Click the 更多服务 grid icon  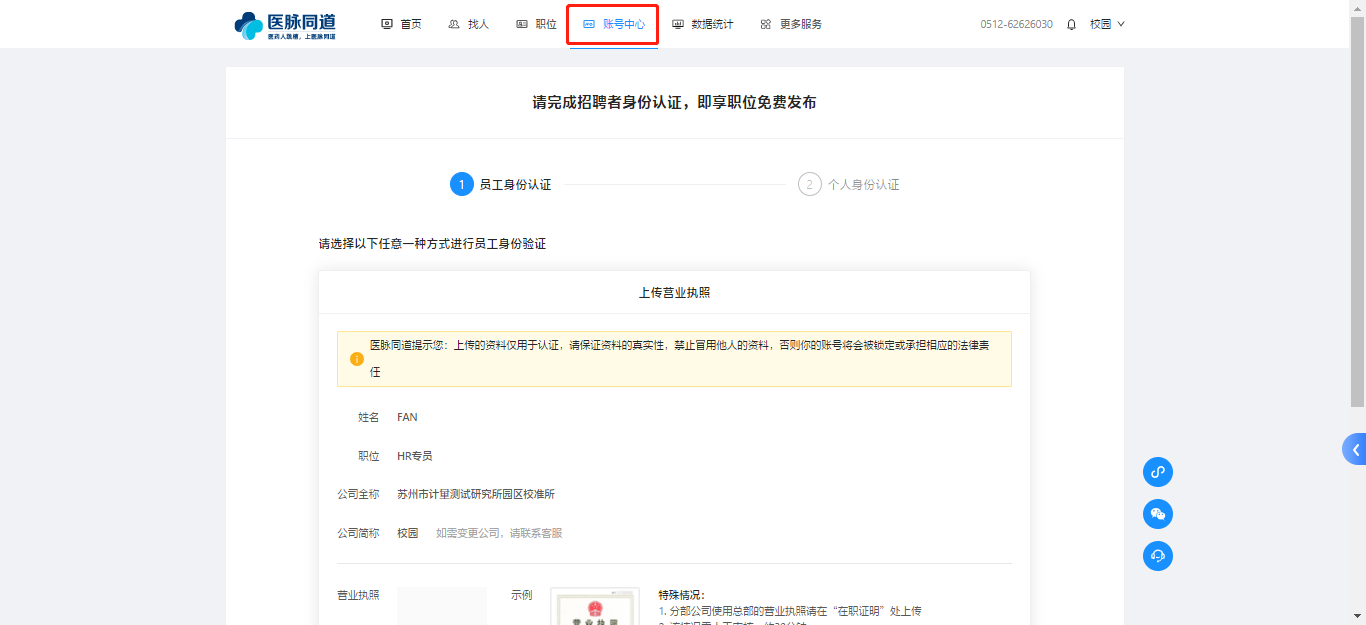click(766, 24)
